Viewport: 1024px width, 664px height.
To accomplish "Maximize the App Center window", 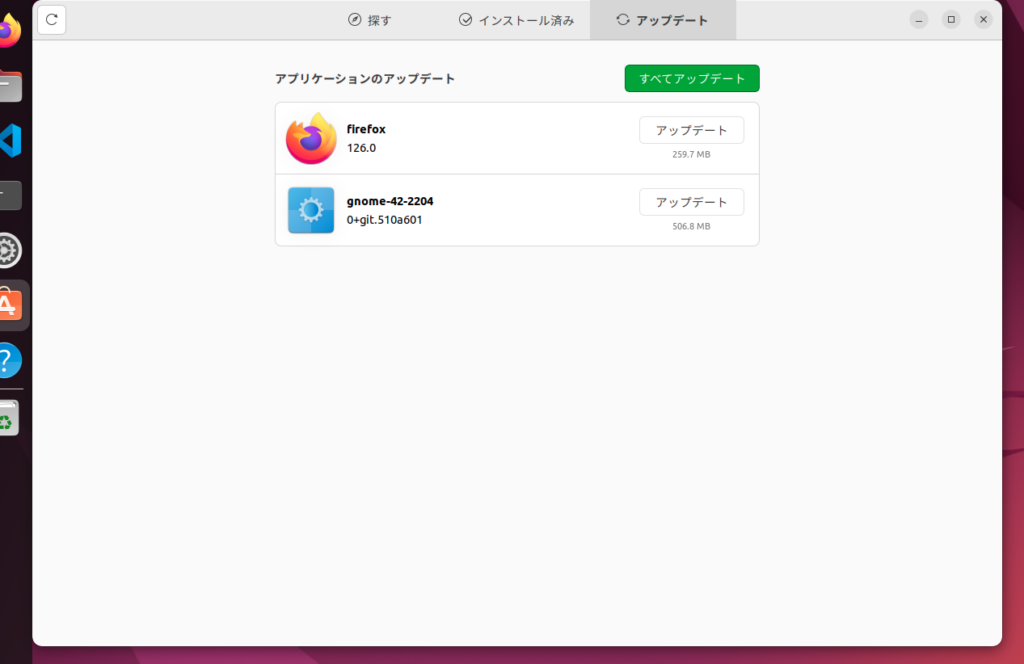I will (x=951, y=20).
